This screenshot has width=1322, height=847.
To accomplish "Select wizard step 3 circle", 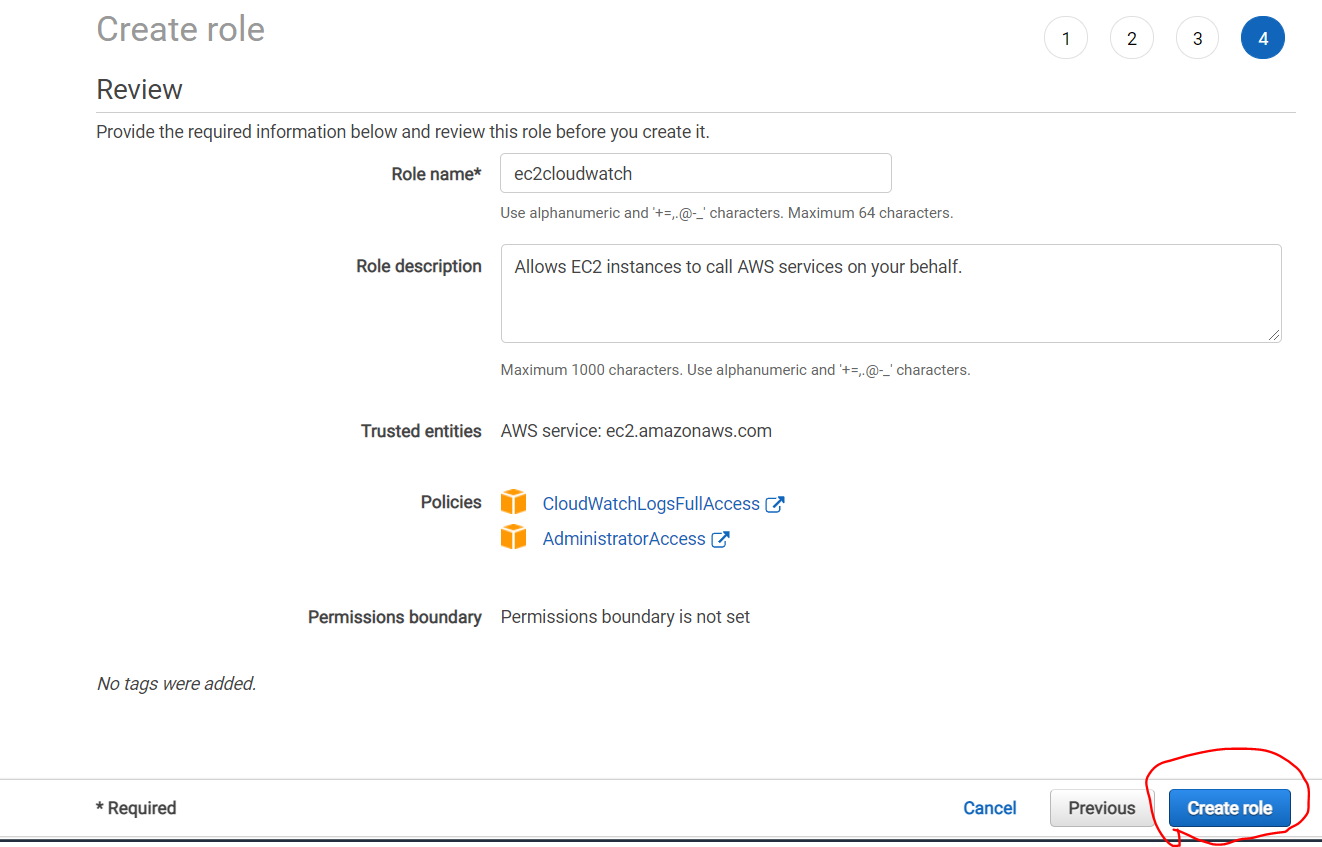I will 1197,39.
